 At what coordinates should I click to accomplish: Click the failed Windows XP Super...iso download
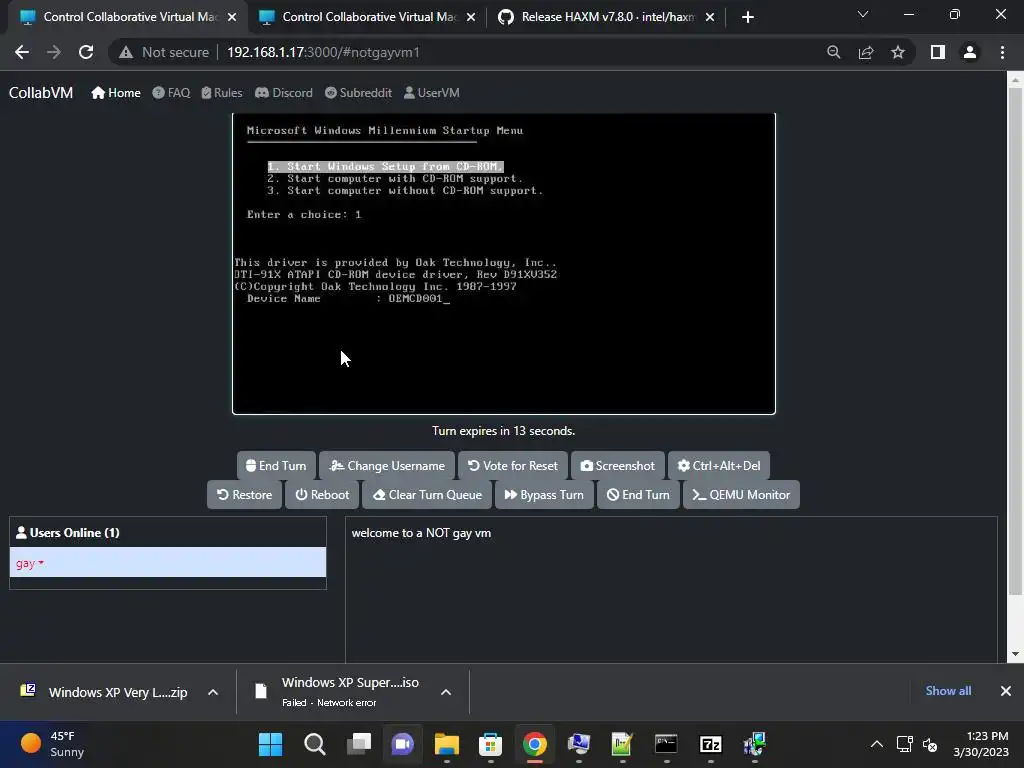[x=337, y=692]
